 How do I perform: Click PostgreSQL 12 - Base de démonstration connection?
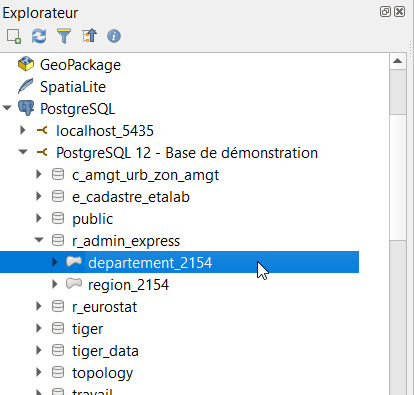point(187,153)
